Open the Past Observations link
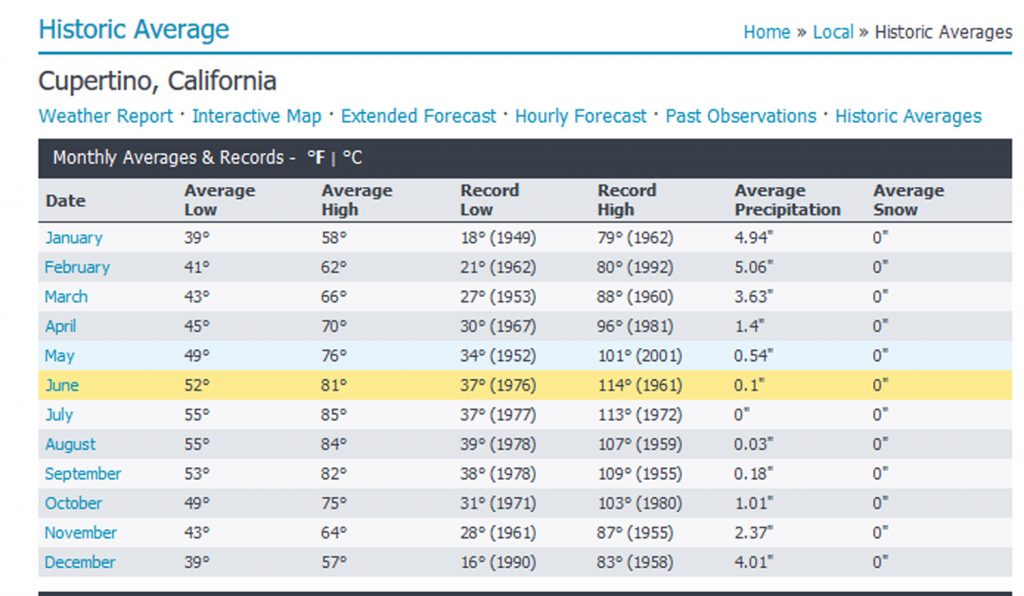The height and width of the screenshot is (596, 1024). pos(741,116)
